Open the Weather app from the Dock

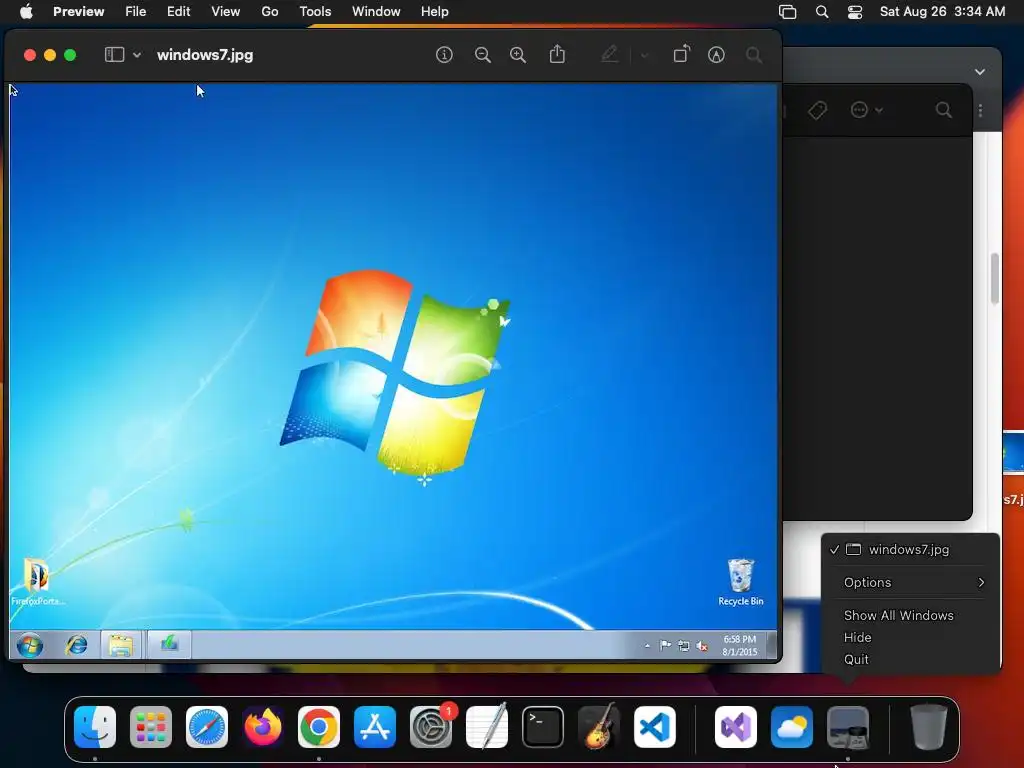point(792,727)
